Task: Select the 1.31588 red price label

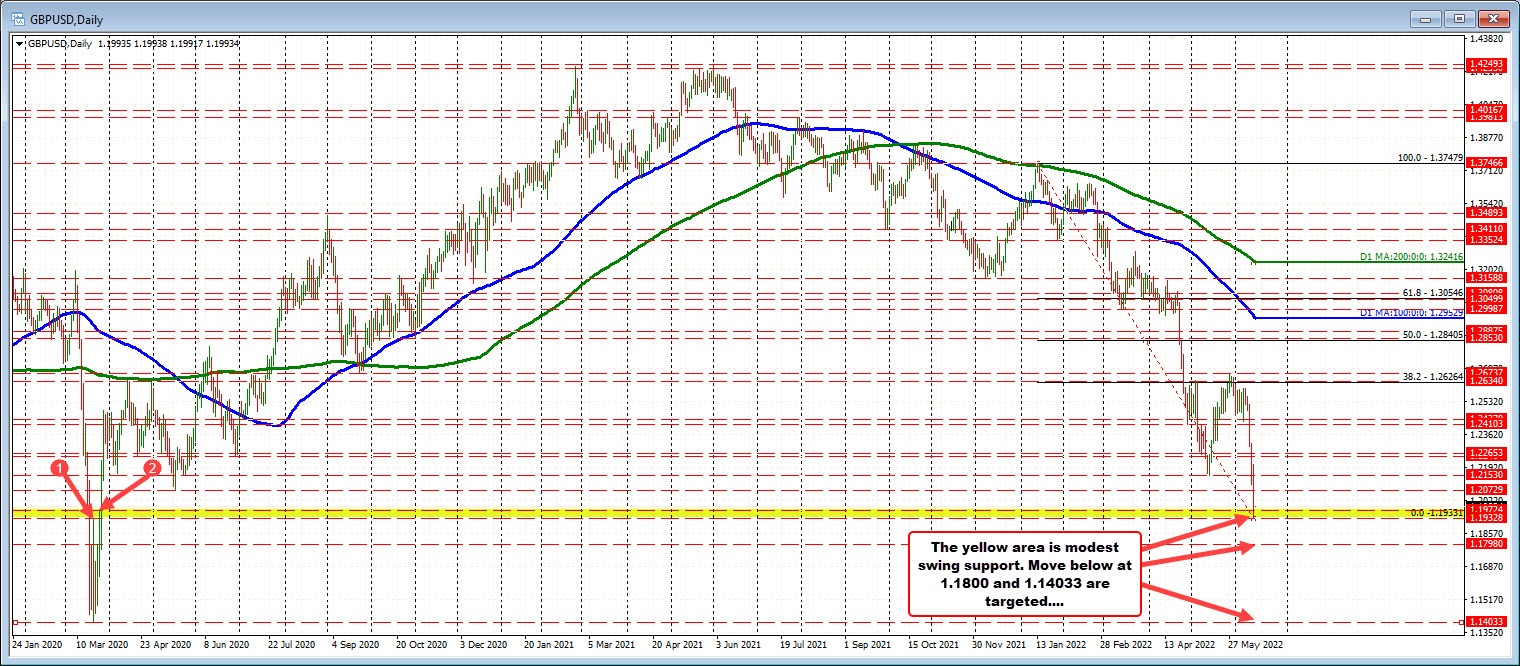Action: click(1485, 277)
